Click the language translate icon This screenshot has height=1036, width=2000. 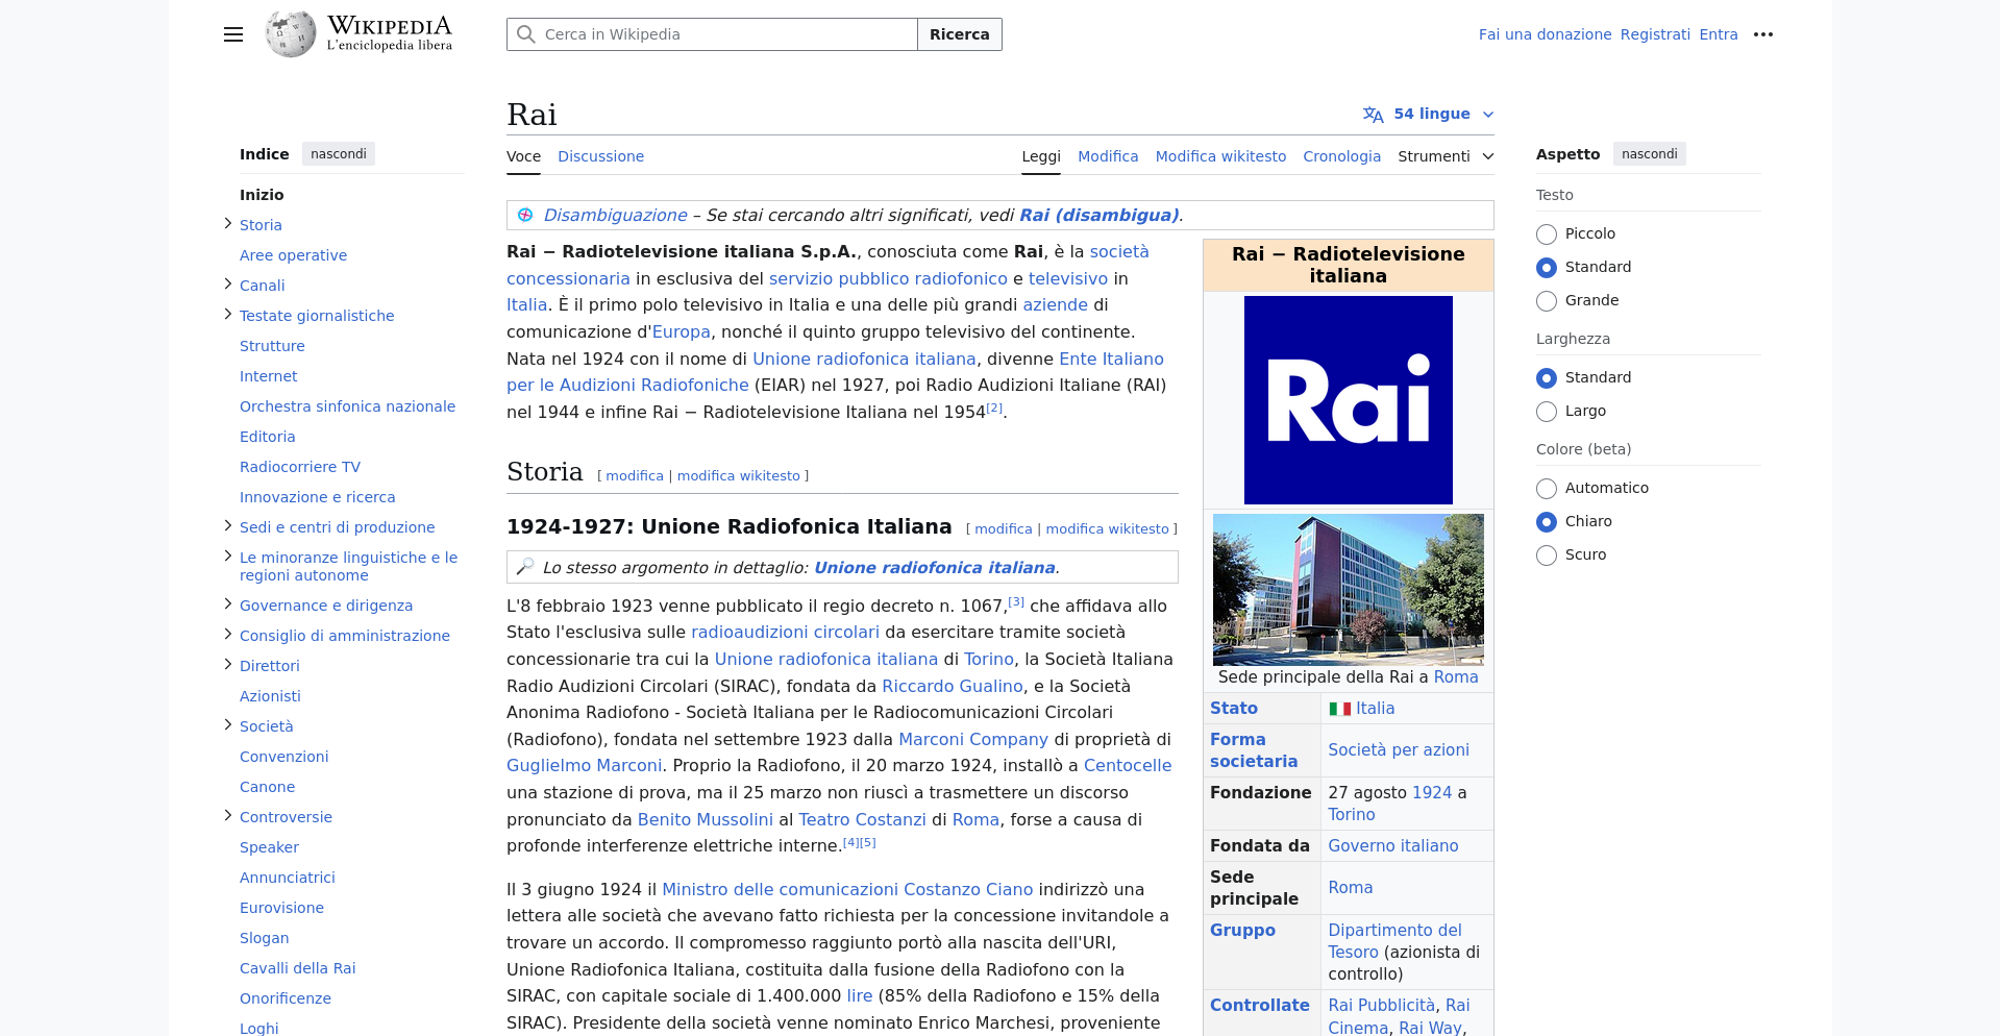pos(1373,114)
